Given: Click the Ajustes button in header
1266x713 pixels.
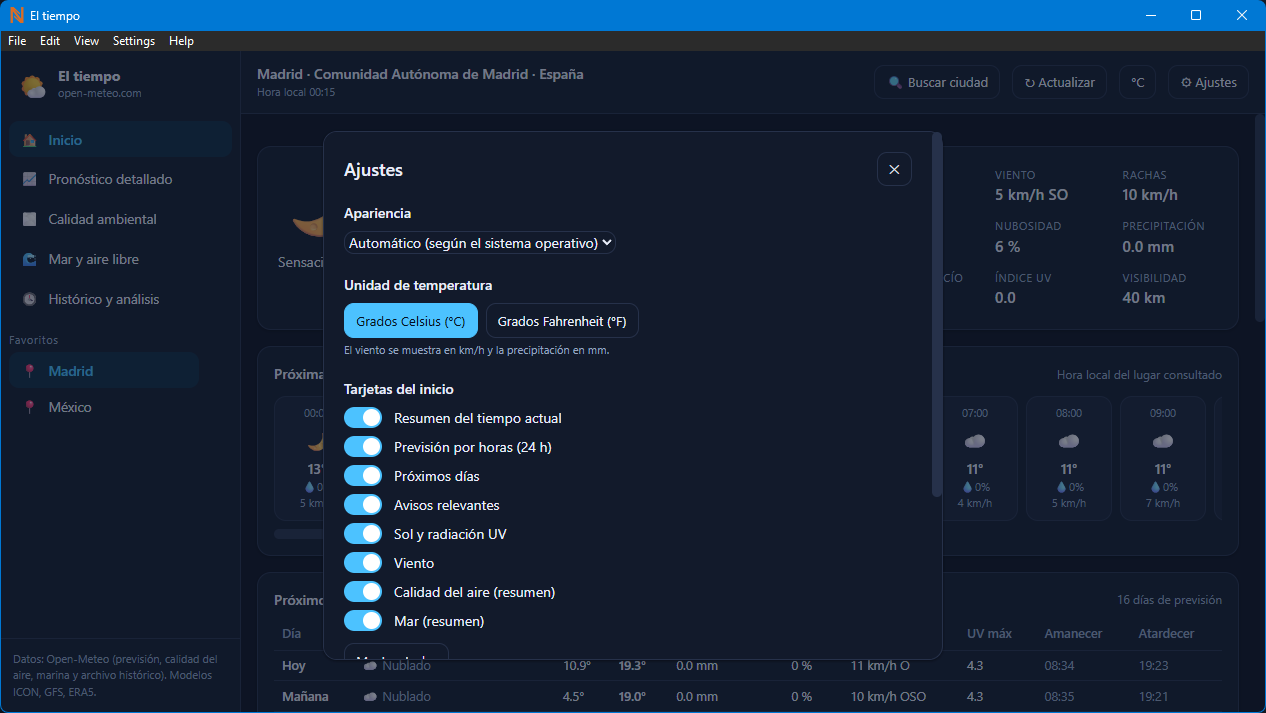Looking at the screenshot, I should click(1208, 83).
